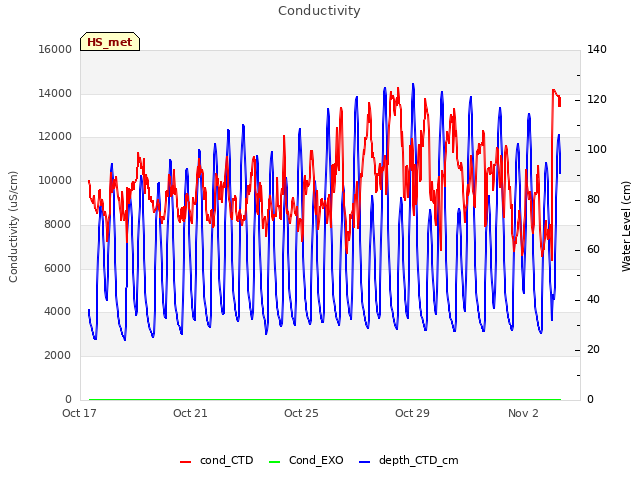Click the Nov 2 date tick label
Viewport: 640px width, 480px height.
coord(523,413)
